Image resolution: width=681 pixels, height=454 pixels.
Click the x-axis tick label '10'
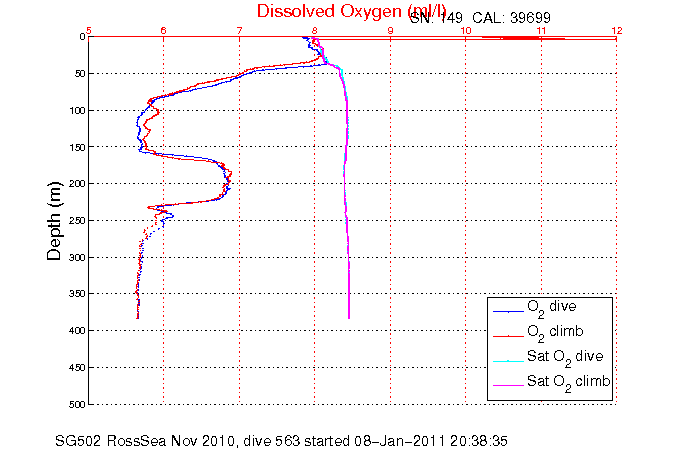pos(466,30)
